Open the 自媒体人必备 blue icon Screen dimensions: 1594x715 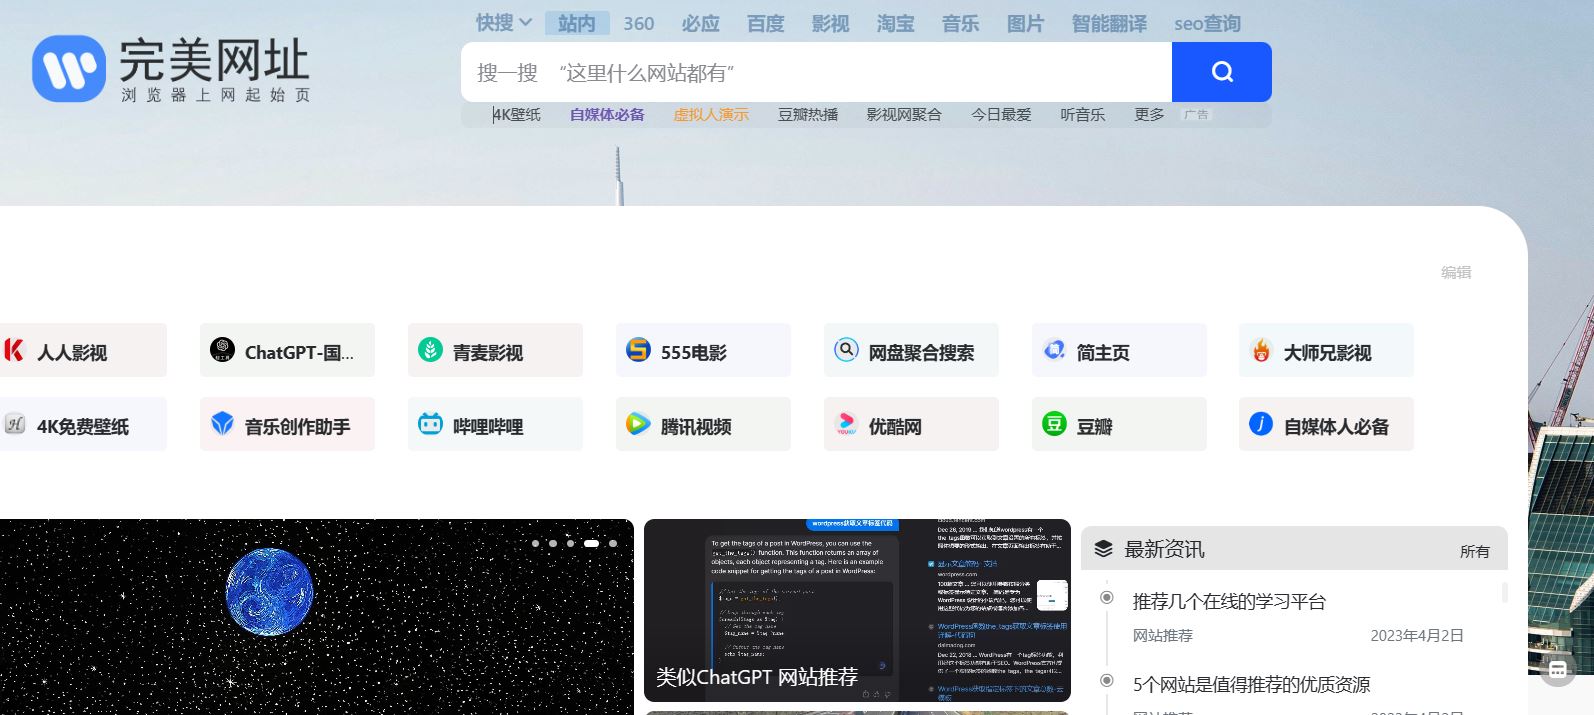coord(1261,424)
